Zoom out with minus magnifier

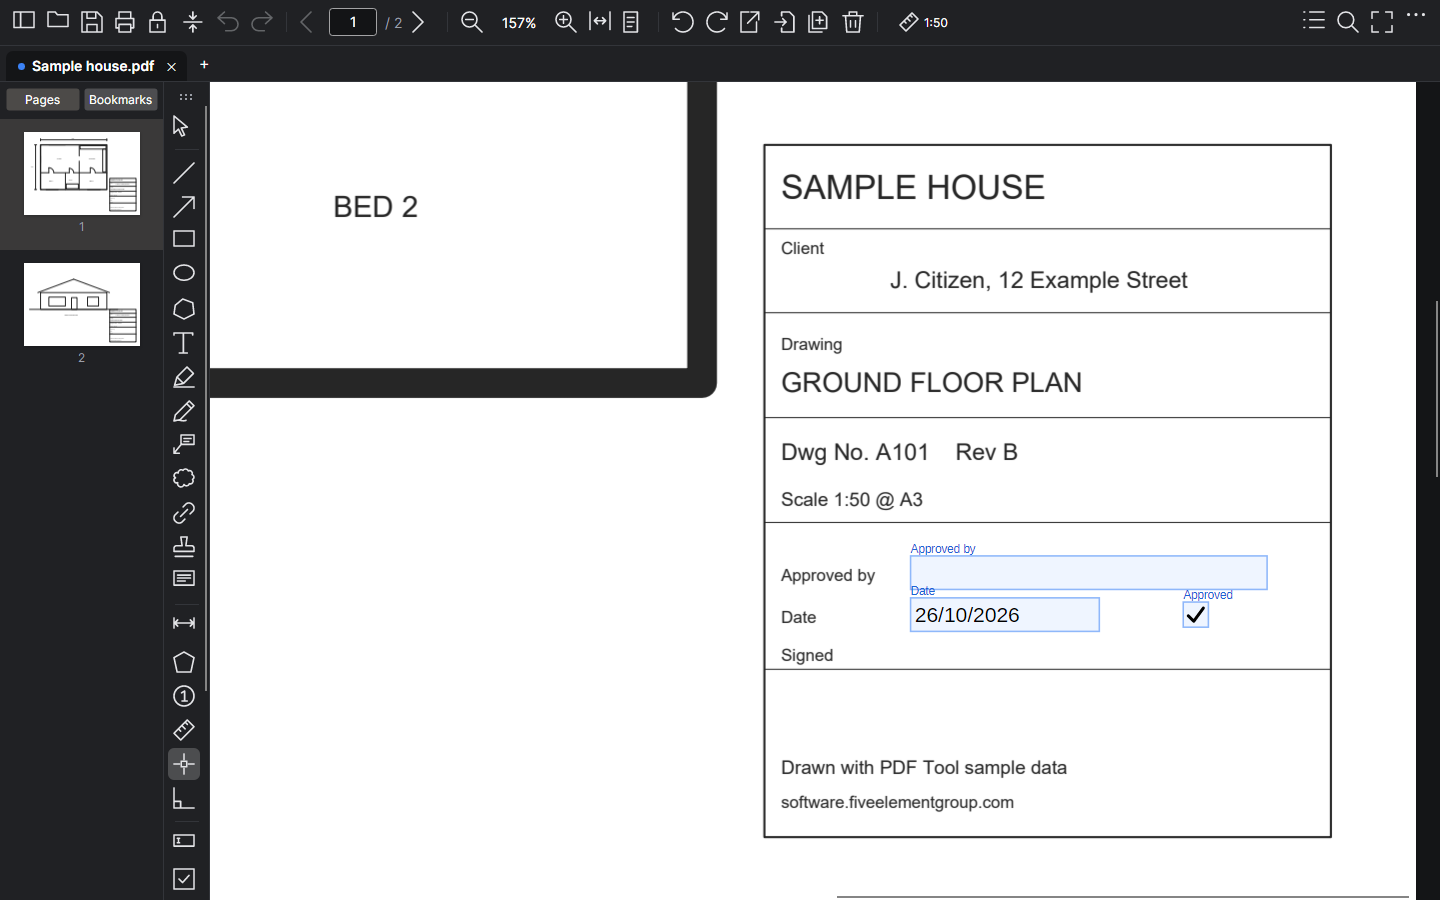(472, 22)
